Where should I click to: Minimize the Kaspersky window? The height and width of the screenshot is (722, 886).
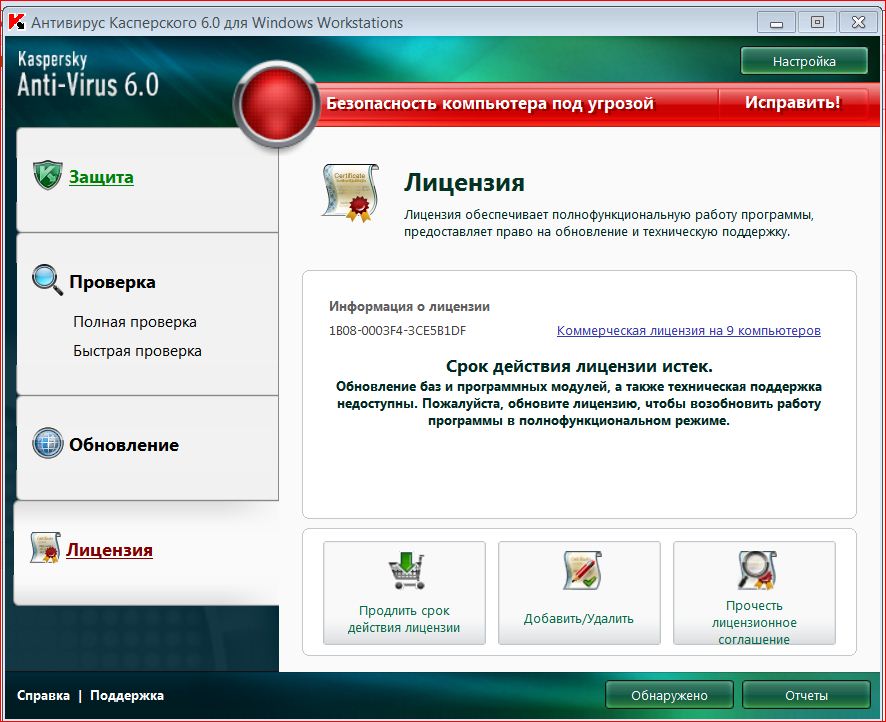tap(776, 23)
